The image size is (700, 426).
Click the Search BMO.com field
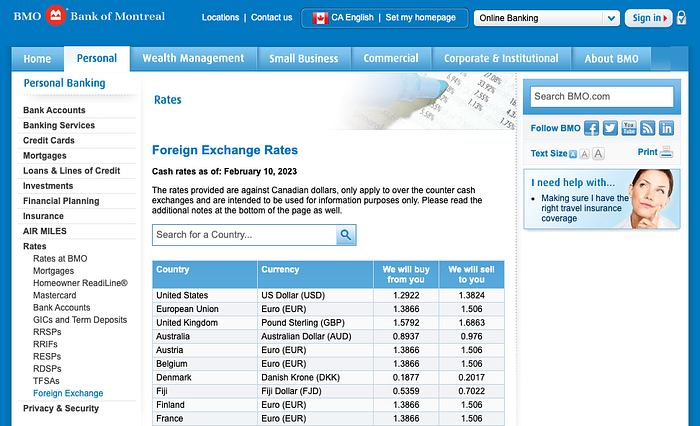602,96
